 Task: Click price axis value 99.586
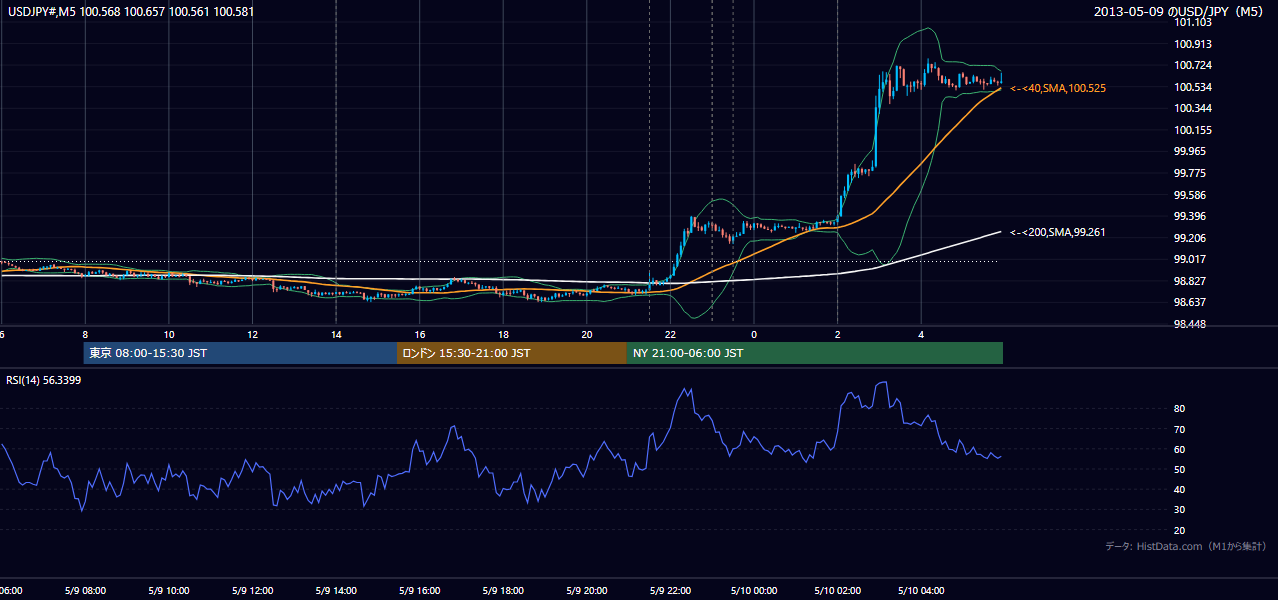point(1190,195)
